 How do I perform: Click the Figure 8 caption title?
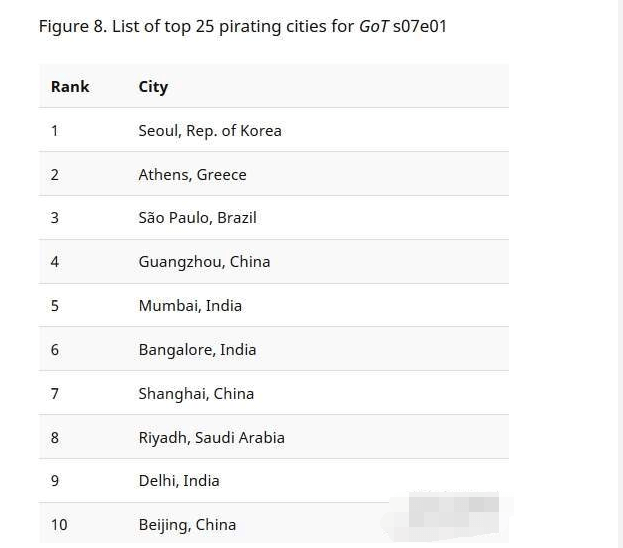coord(243,27)
